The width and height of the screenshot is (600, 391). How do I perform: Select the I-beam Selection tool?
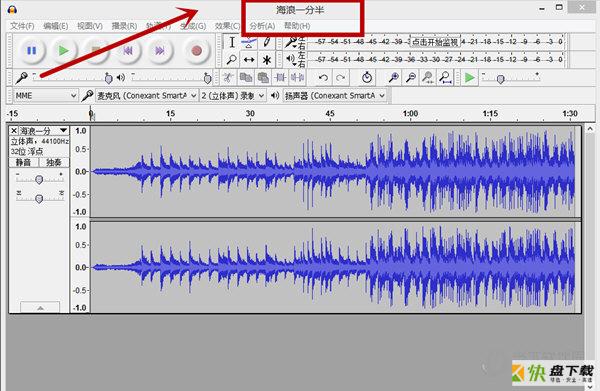coord(232,42)
